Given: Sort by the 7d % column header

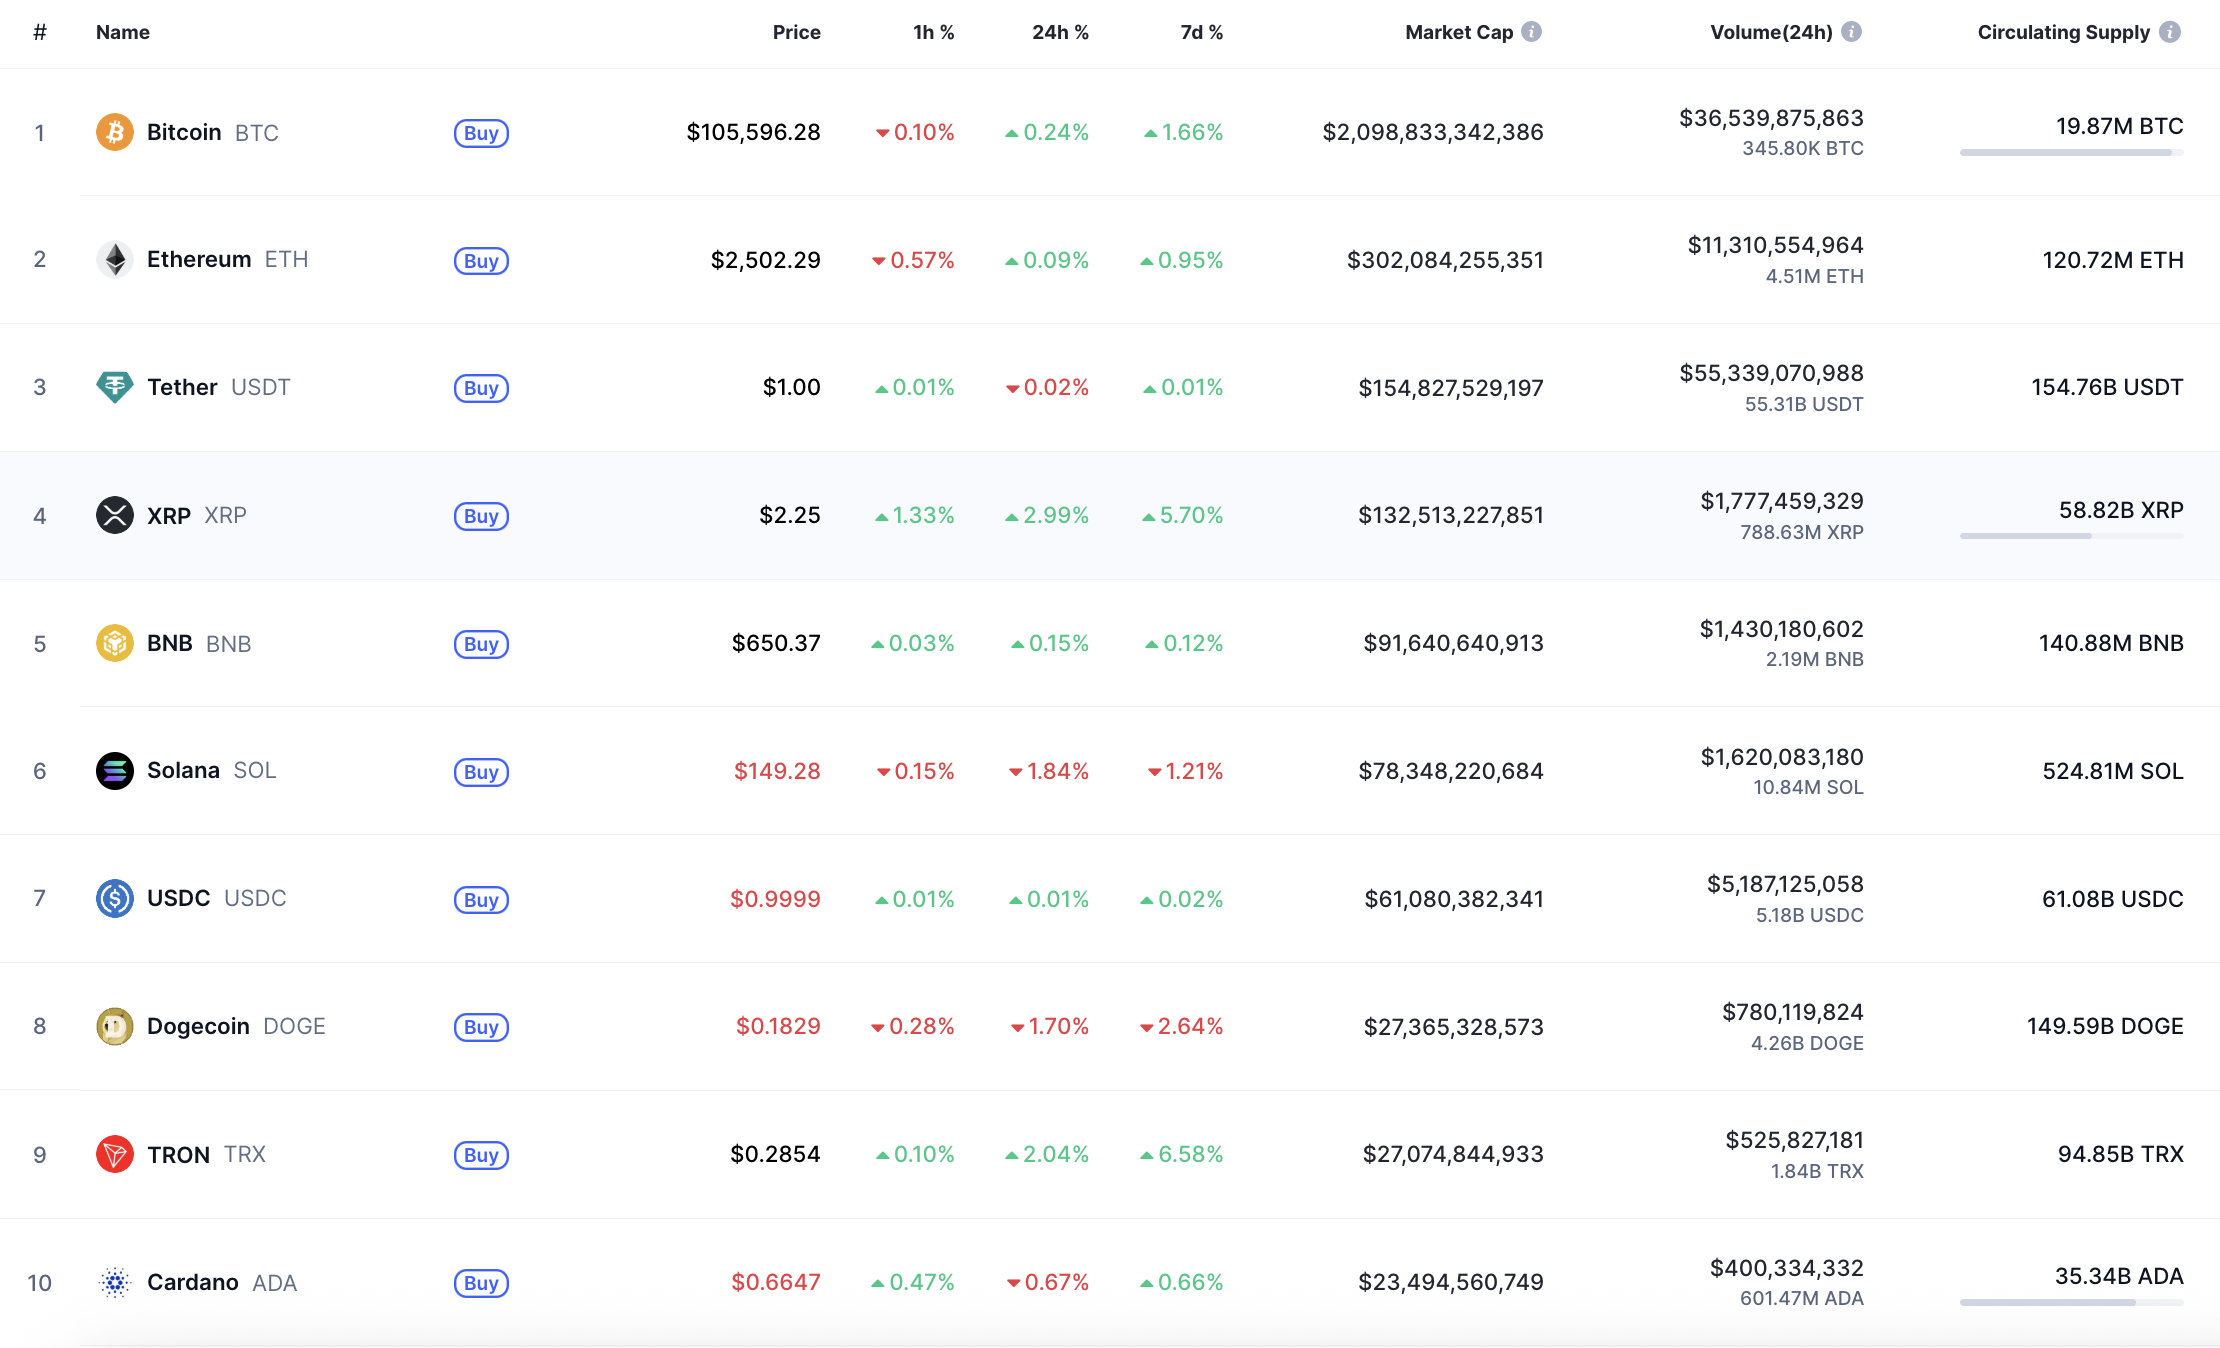Looking at the screenshot, I should point(1201,32).
